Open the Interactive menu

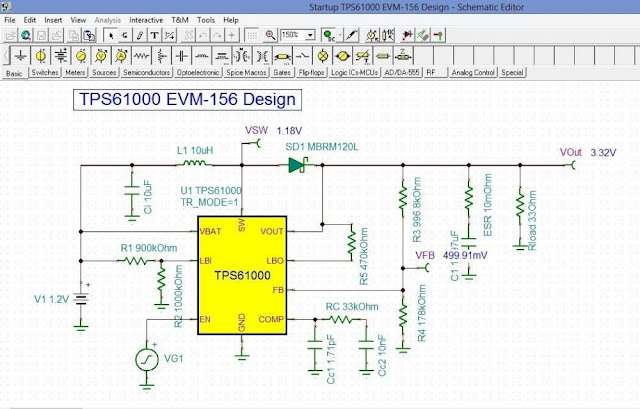click(x=146, y=20)
